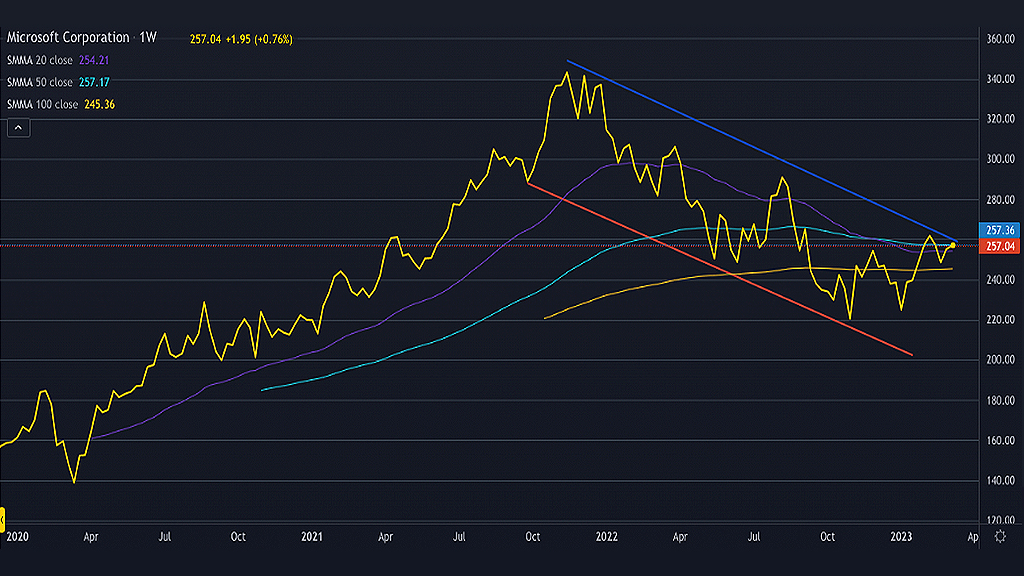Image resolution: width=1024 pixels, height=576 pixels.
Task: Click the 2023 label on time axis
Action: pyautogui.click(x=901, y=537)
